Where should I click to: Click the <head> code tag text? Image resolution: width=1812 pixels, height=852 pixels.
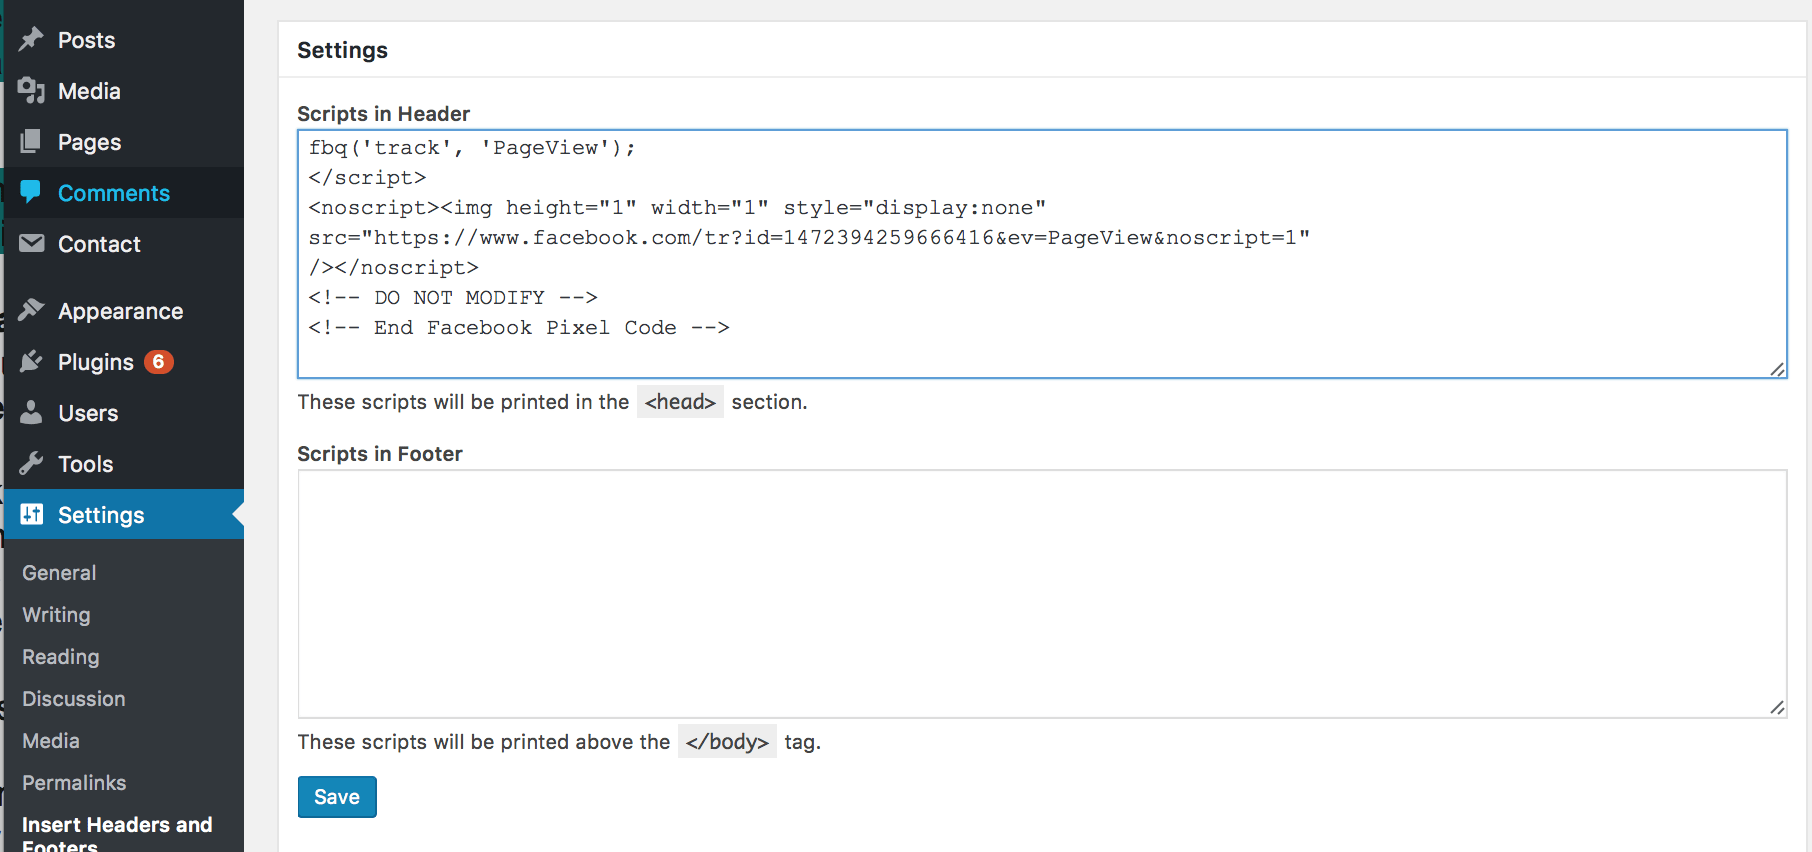coord(680,402)
